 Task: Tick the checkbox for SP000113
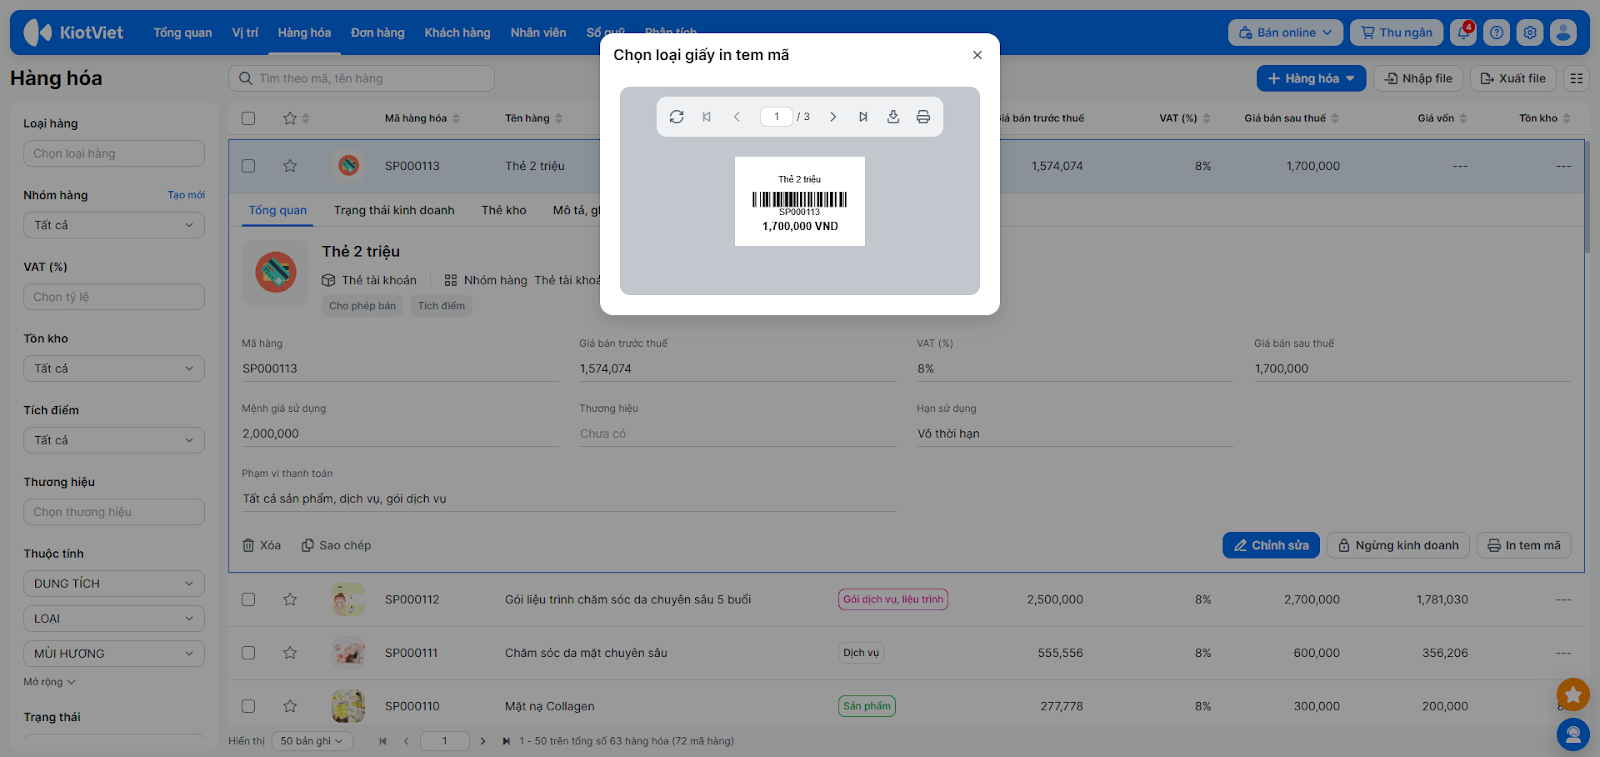pos(249,166)
